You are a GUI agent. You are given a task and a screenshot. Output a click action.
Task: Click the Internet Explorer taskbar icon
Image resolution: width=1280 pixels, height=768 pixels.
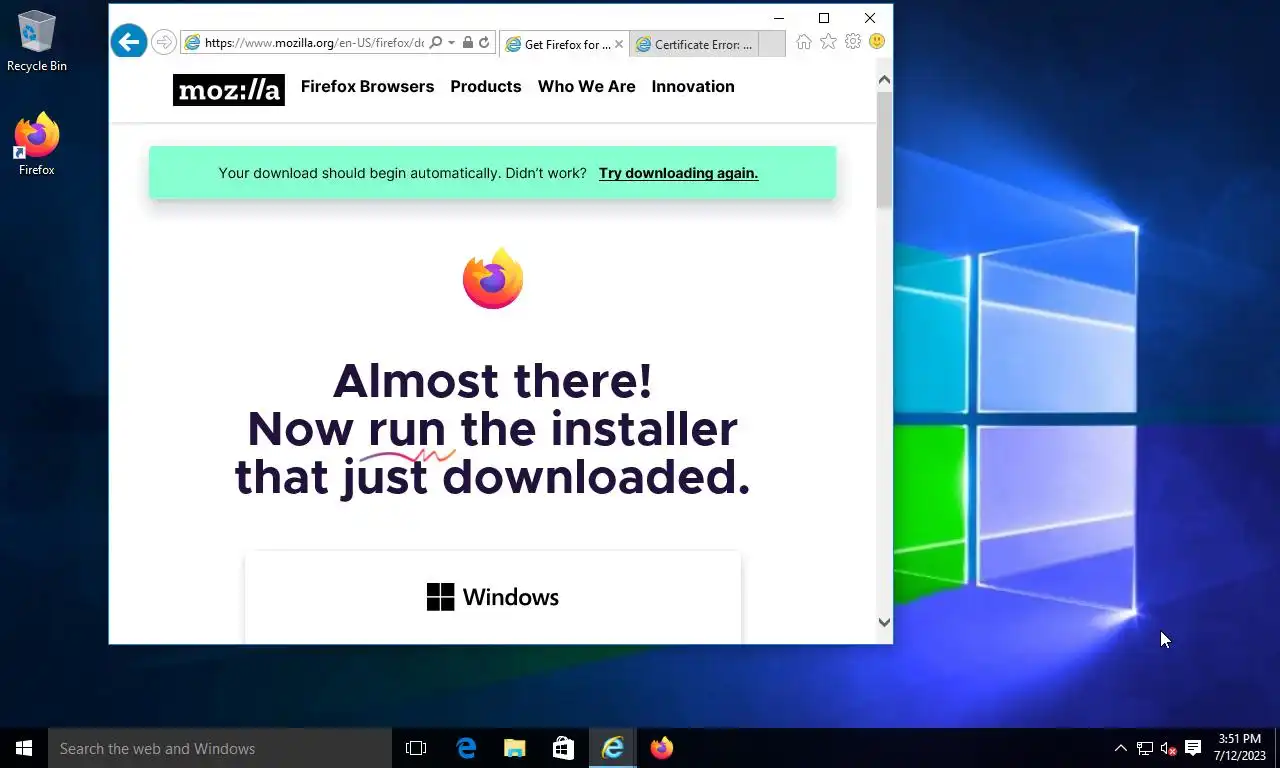coord(612,748)
